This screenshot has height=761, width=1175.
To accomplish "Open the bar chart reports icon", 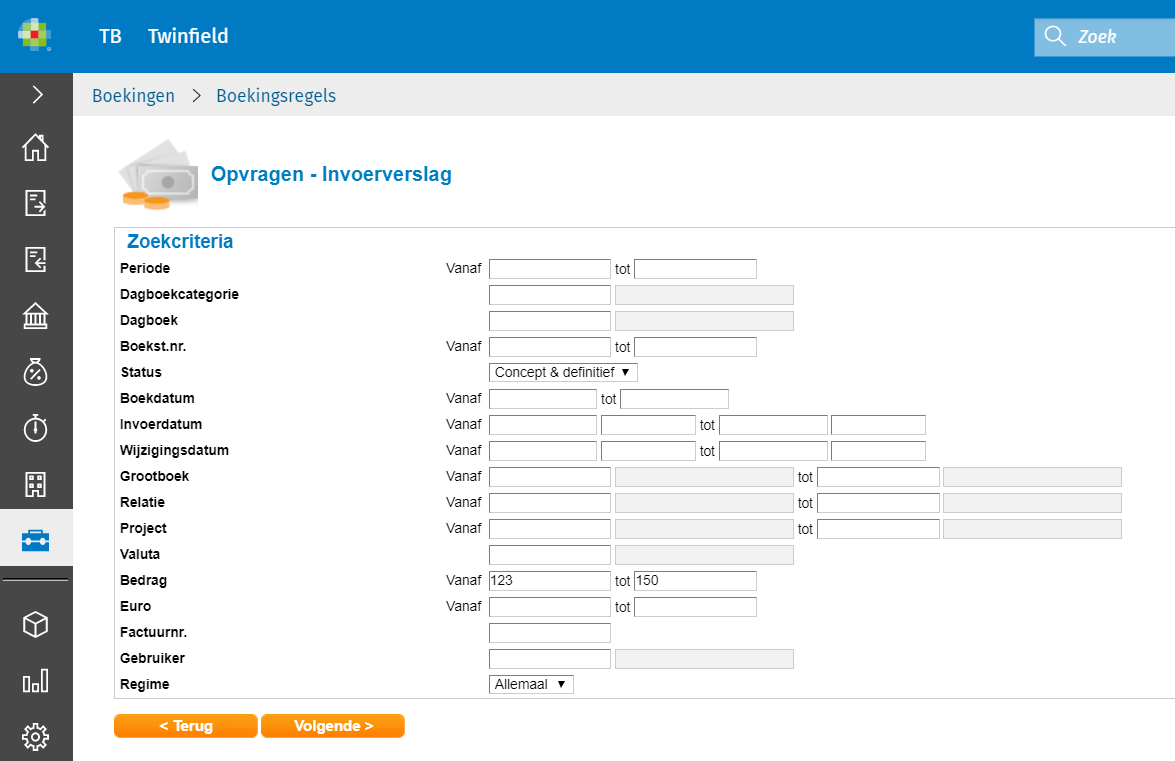I will click(x=36, y=682).
